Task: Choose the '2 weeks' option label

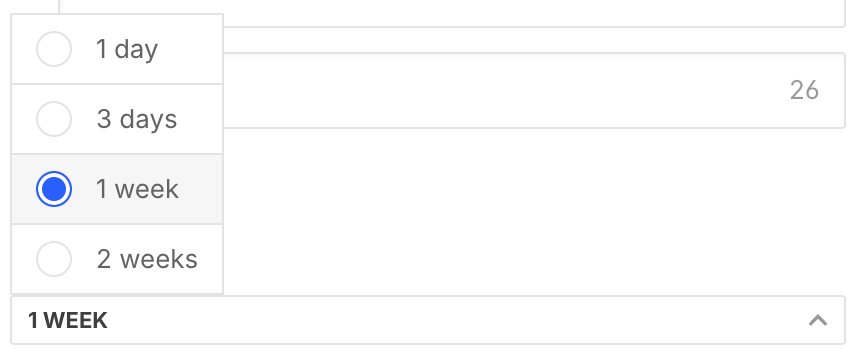Action: (x=147, y=259)
